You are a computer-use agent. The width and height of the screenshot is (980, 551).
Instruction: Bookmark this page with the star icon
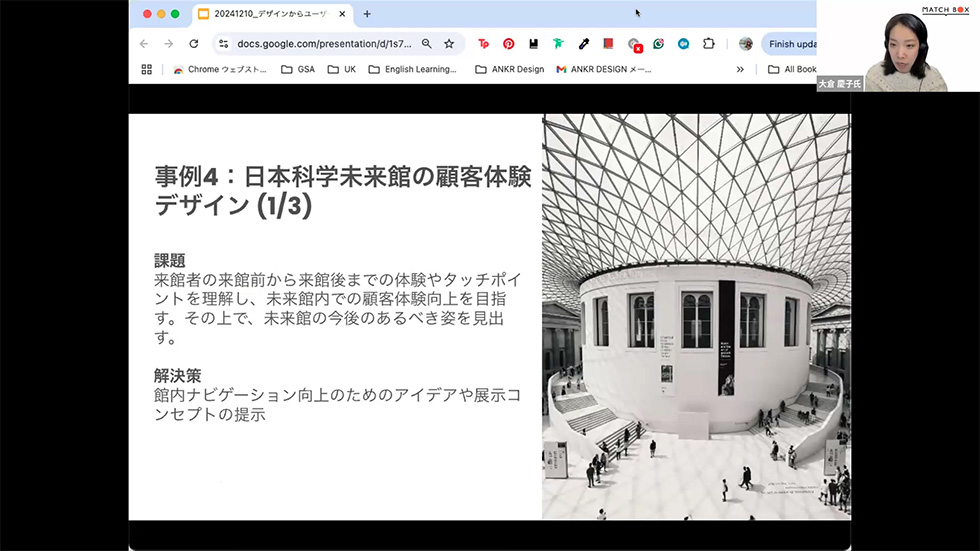click(x=449, y=44)
